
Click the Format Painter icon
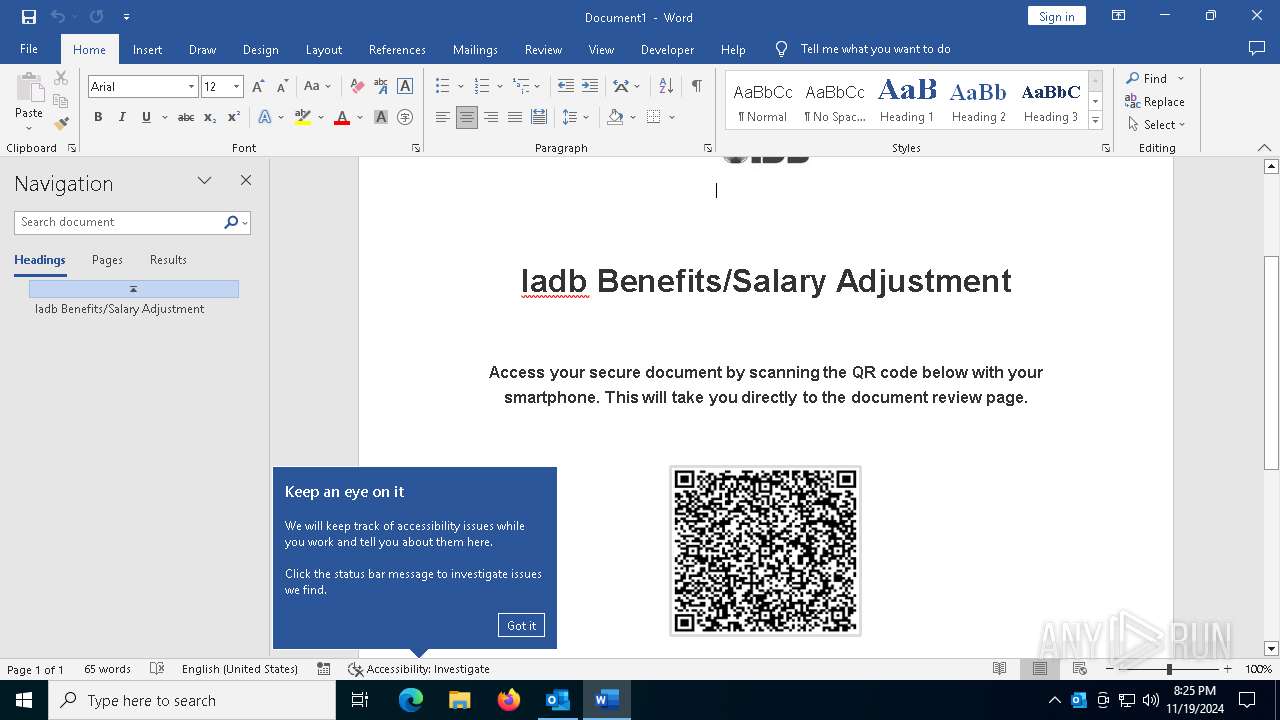(x=61, y=124)
